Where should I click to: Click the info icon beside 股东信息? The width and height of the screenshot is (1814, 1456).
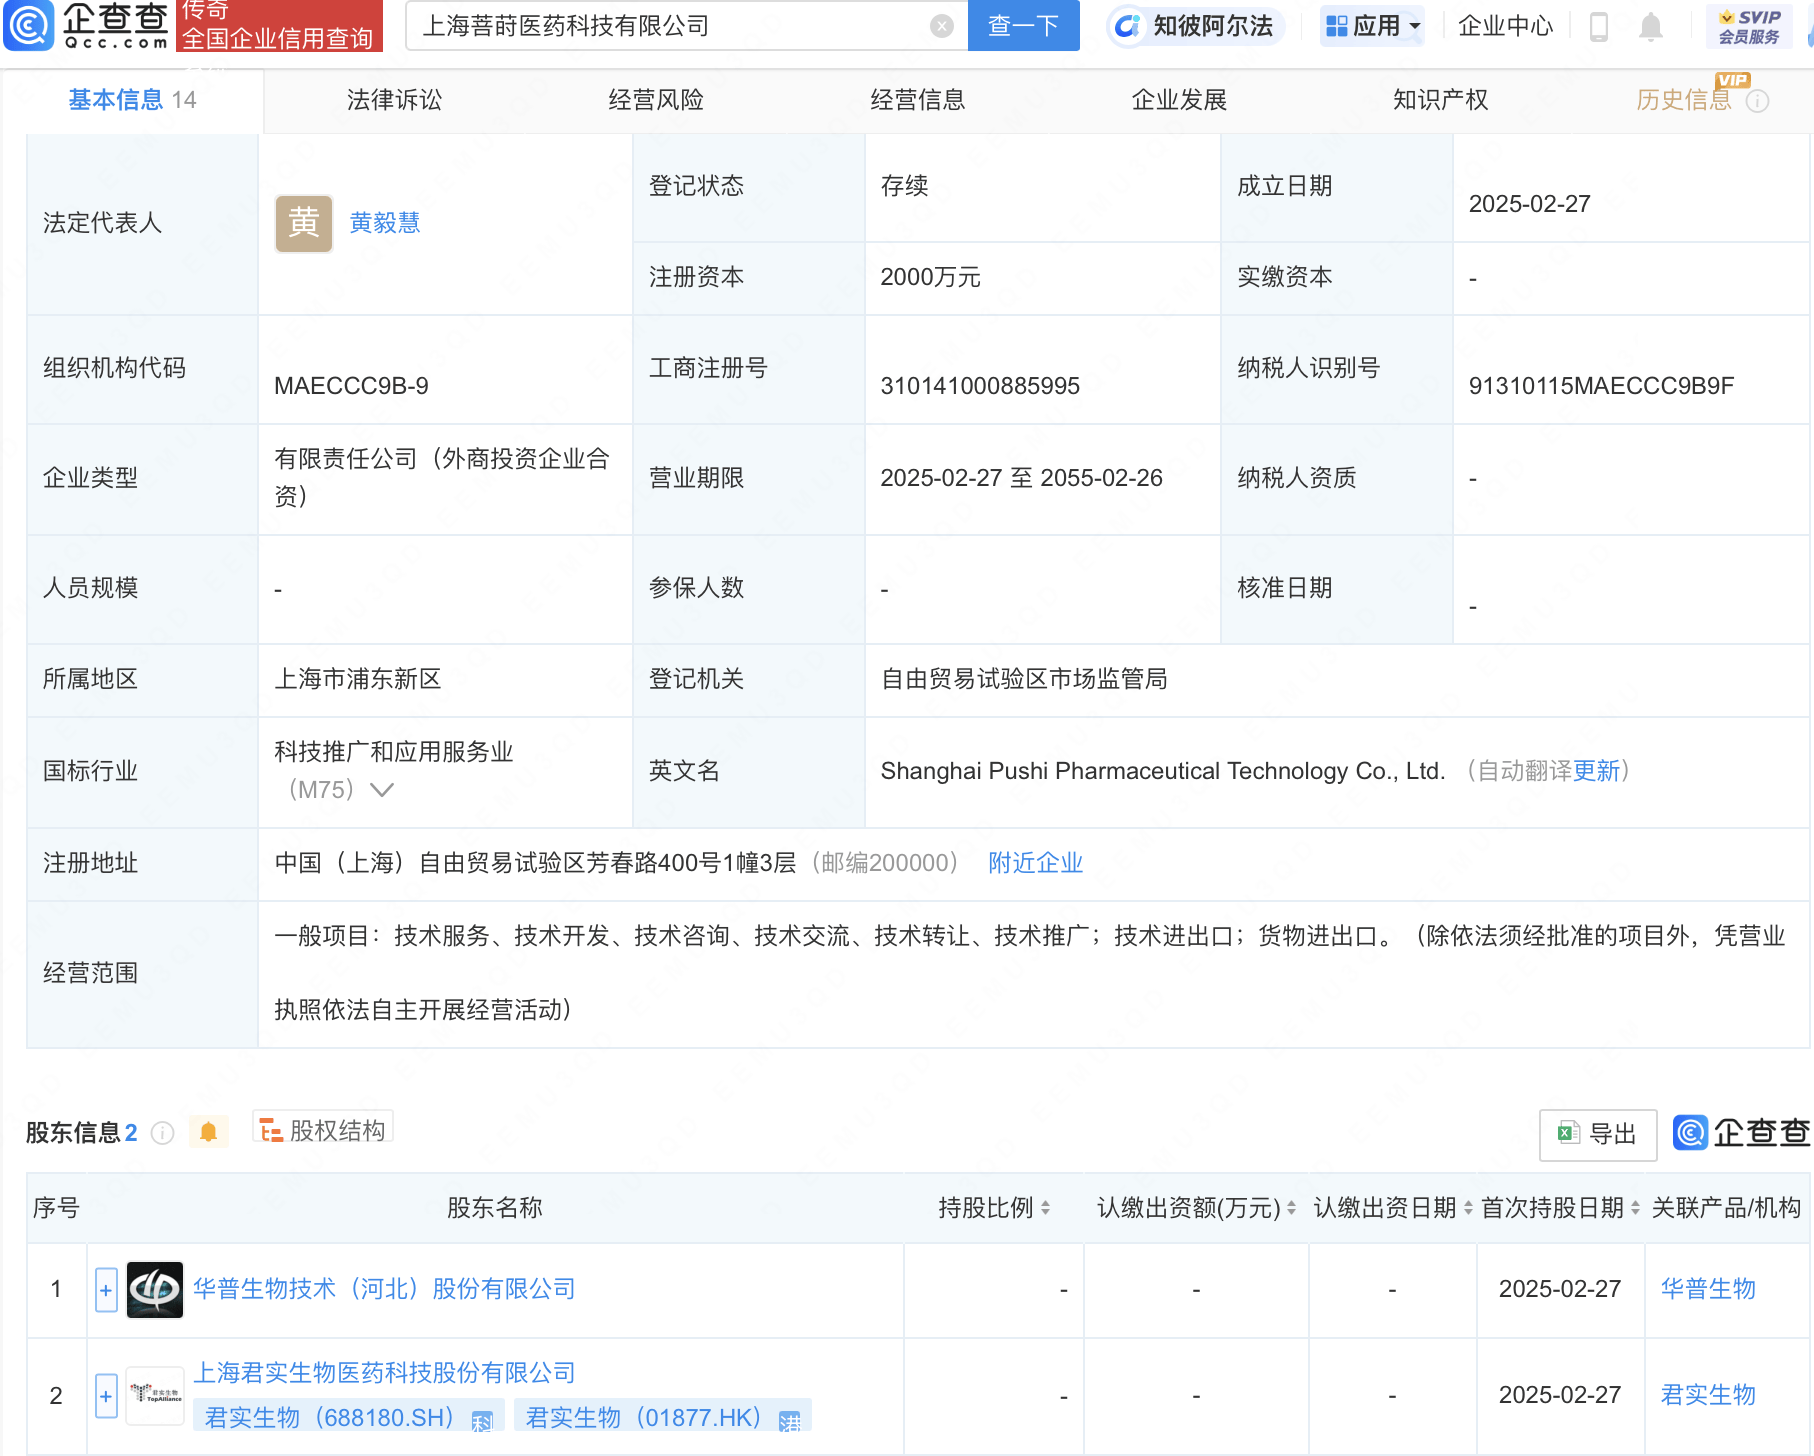click(x=162, y=1133)
